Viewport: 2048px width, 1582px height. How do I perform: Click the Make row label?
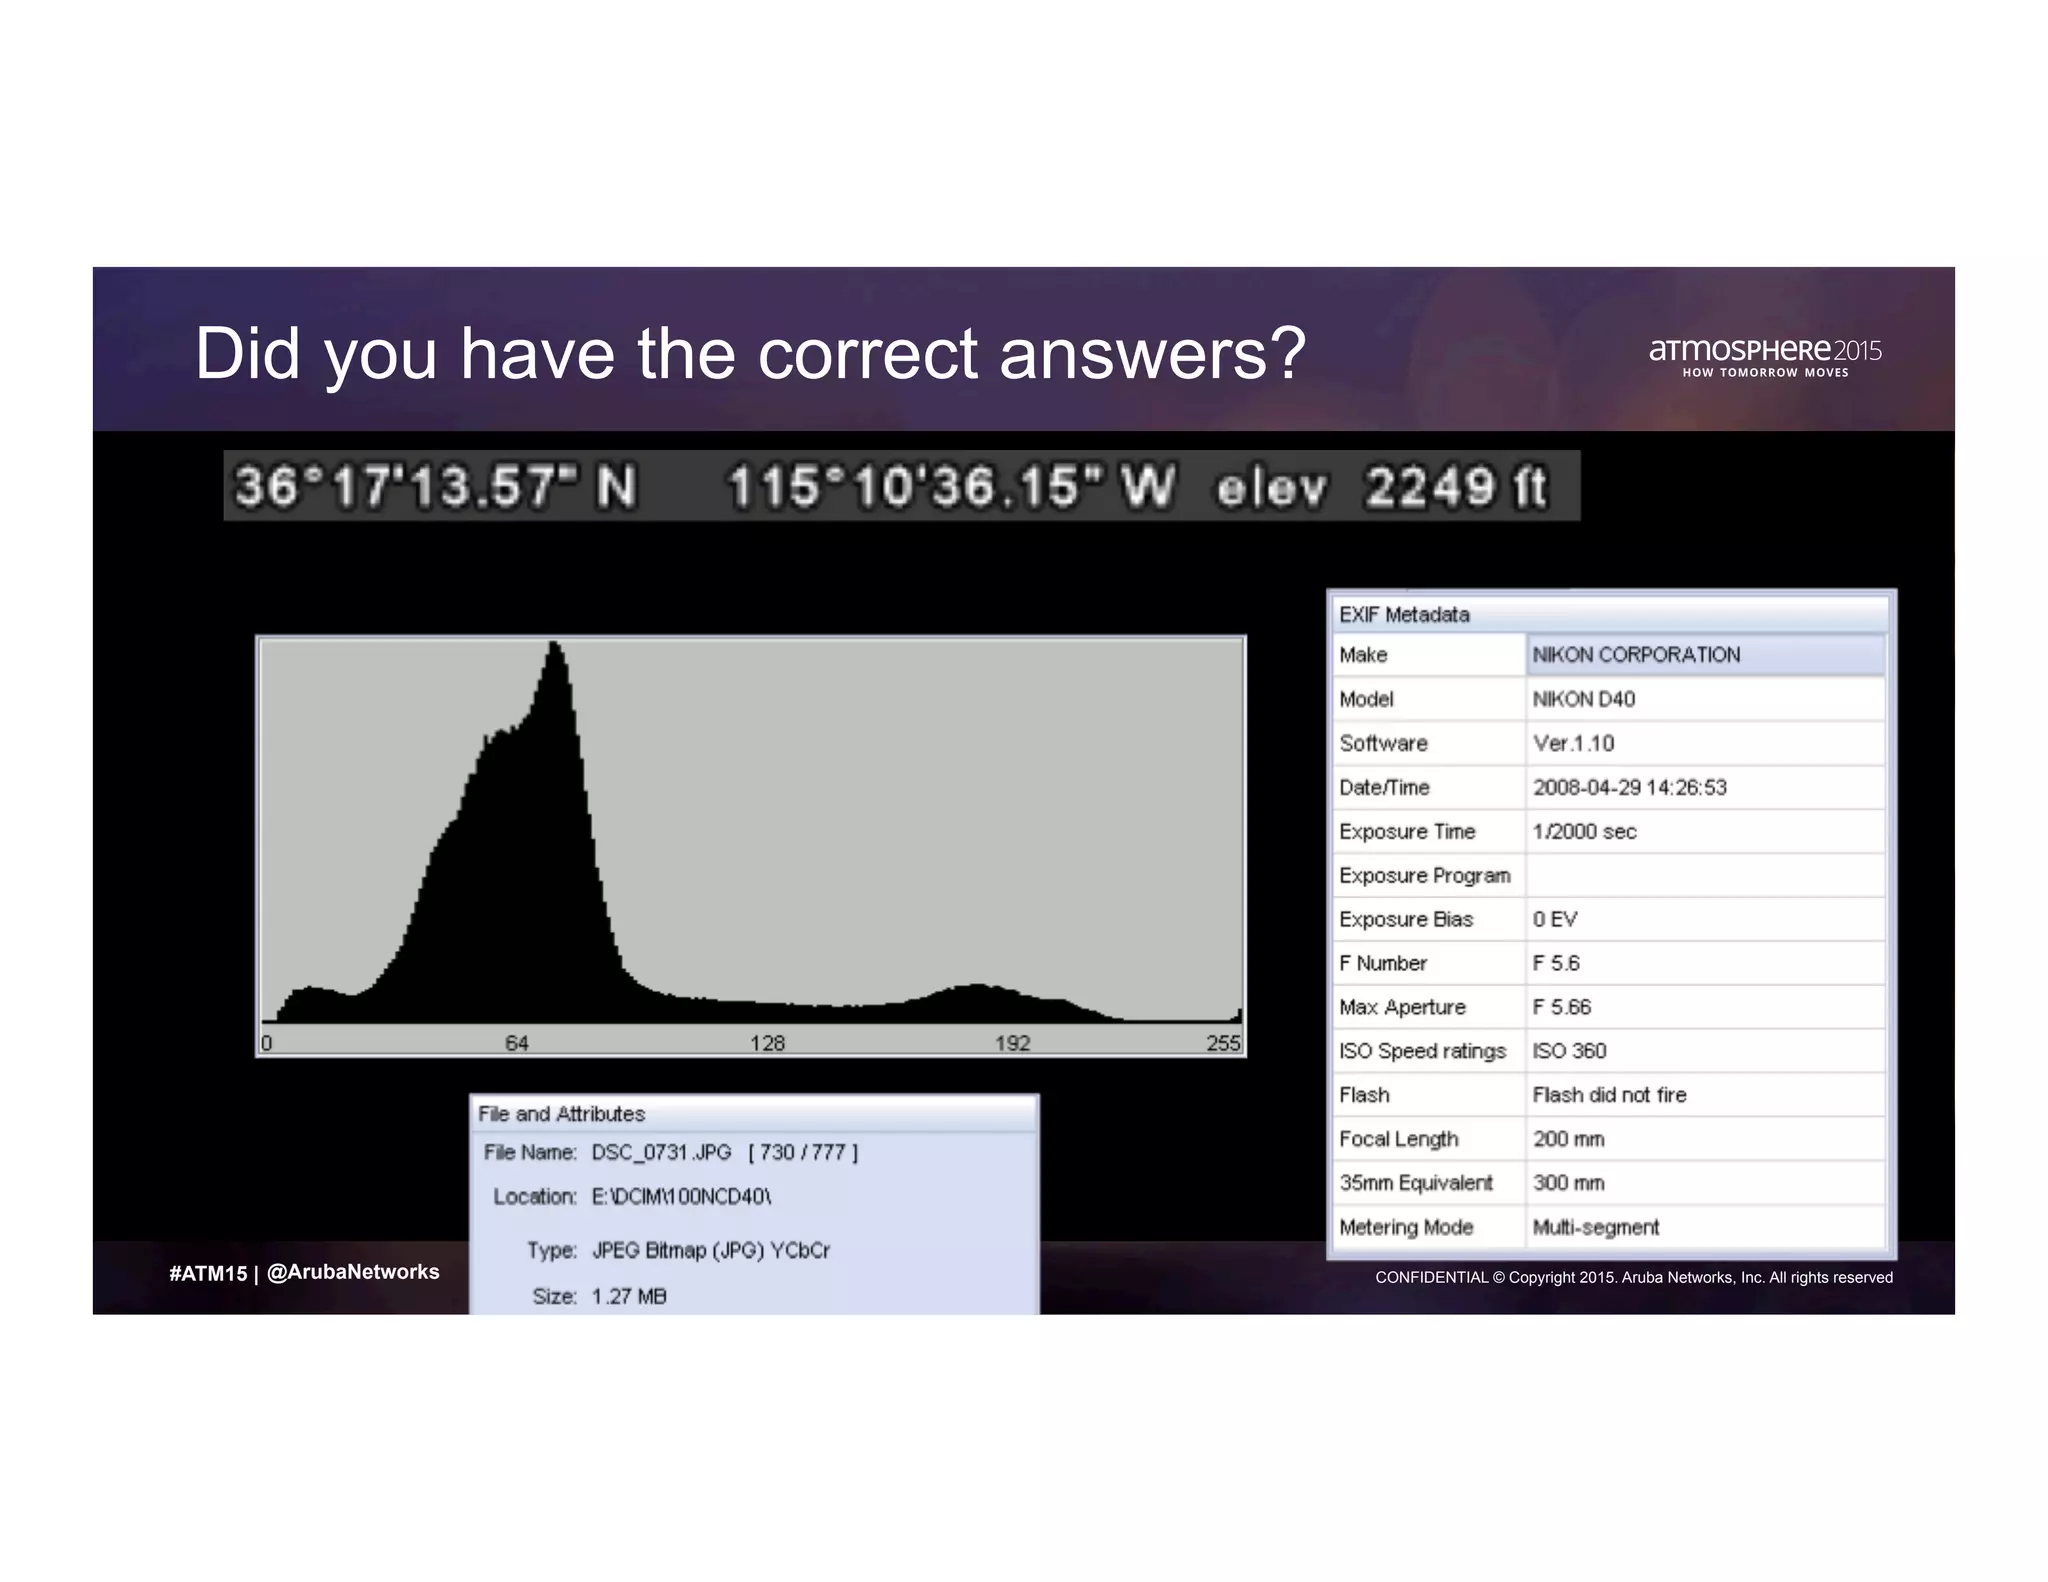click(1363, 655)
